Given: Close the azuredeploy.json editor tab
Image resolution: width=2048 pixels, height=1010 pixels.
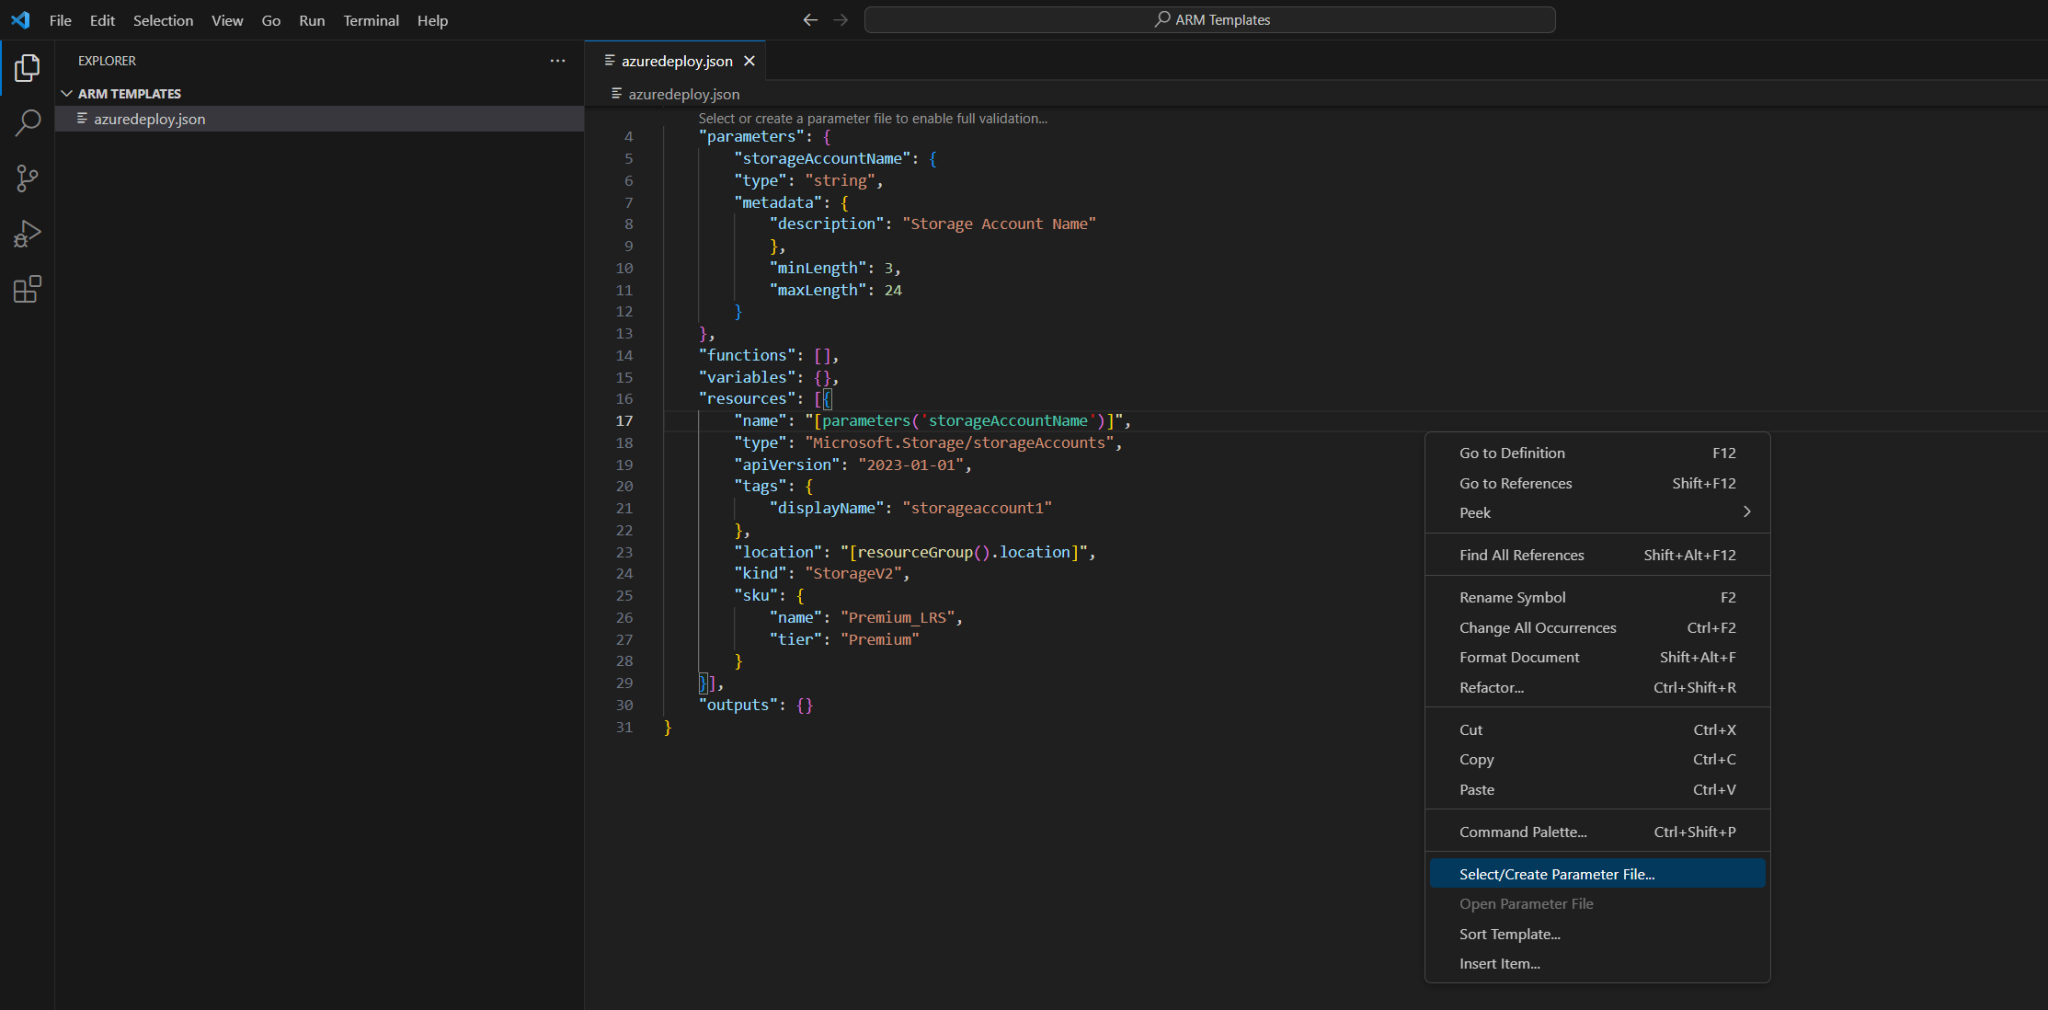Looking at the screenshot, I should 749,60.
